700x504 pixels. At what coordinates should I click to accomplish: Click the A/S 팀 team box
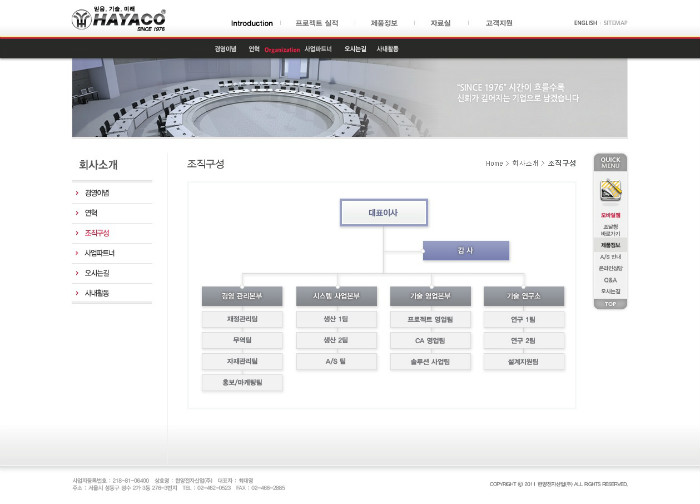(336, 361)
